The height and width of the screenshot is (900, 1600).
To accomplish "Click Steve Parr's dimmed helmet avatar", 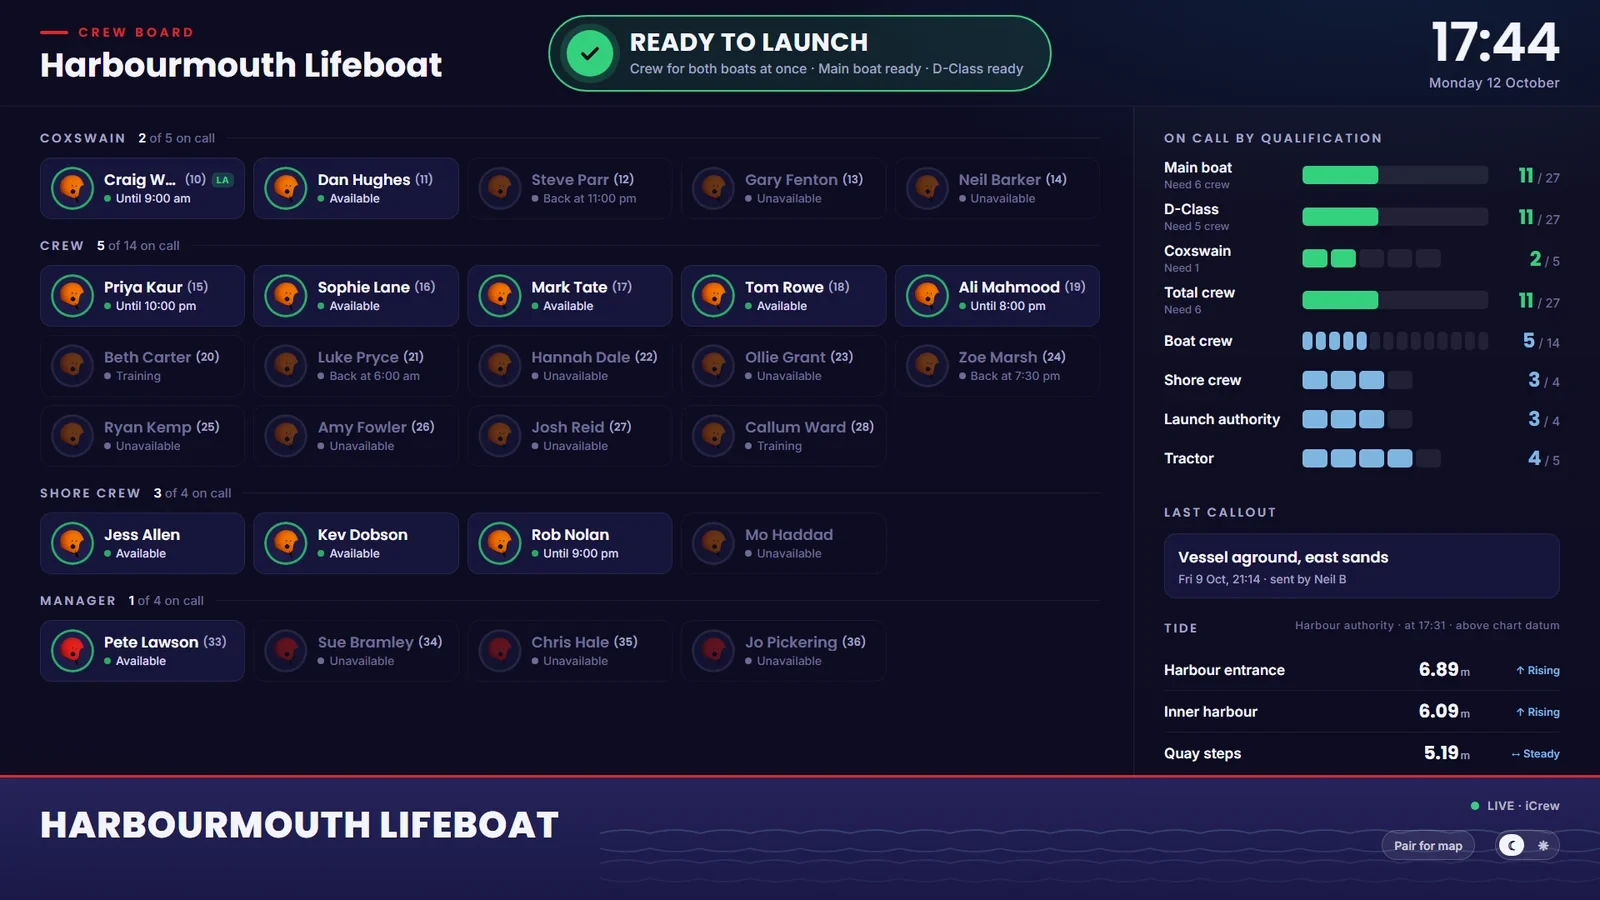I will 500,188.
